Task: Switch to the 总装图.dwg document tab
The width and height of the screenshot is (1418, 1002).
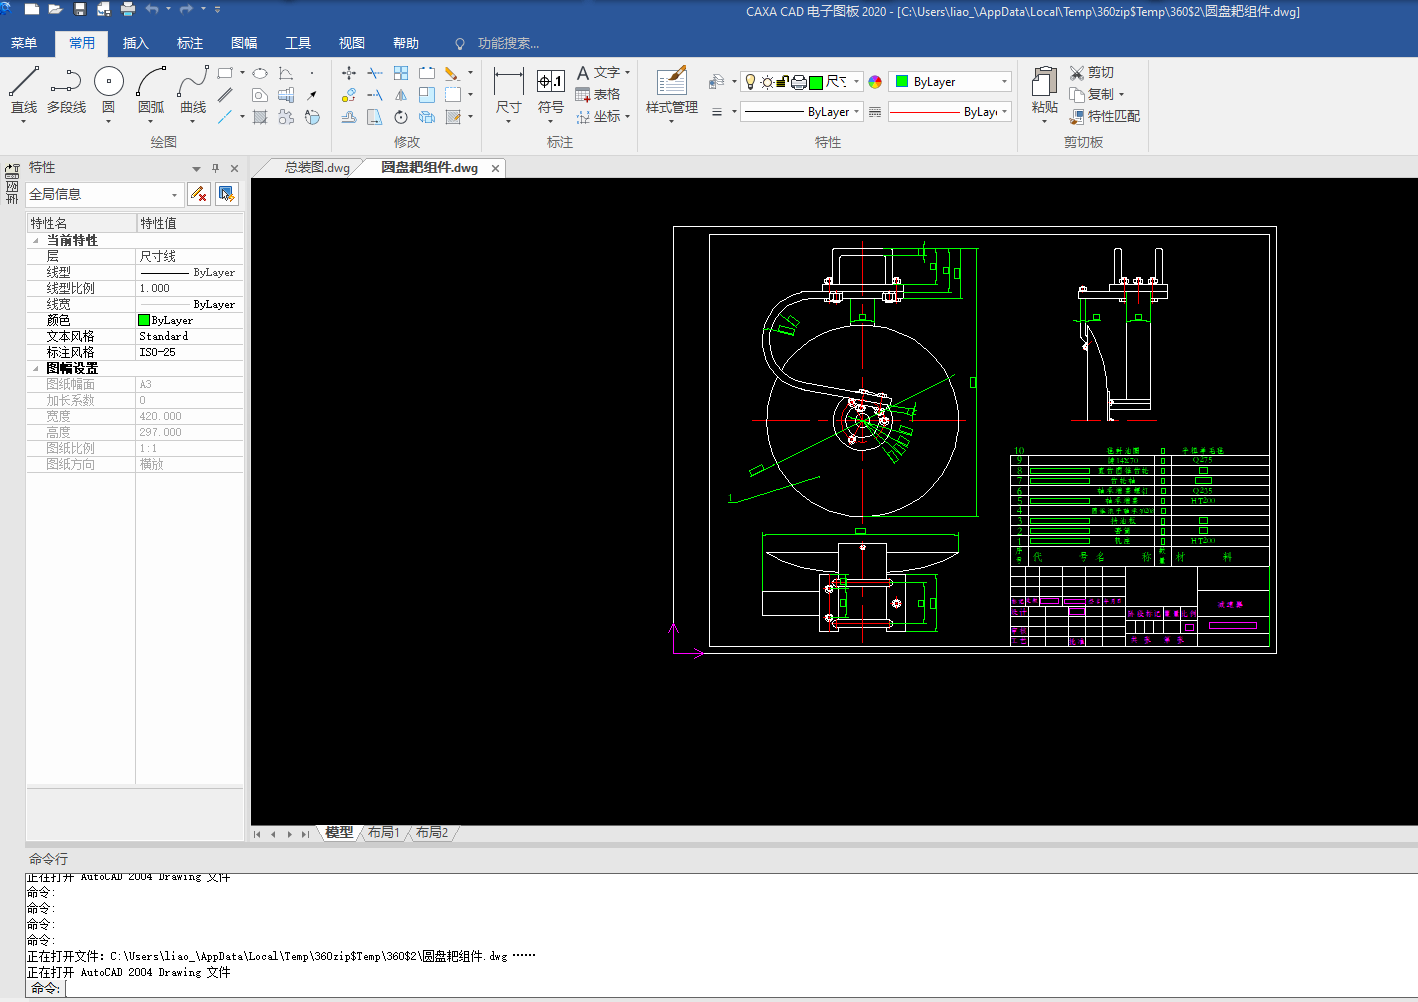Action: coord(317,168)
